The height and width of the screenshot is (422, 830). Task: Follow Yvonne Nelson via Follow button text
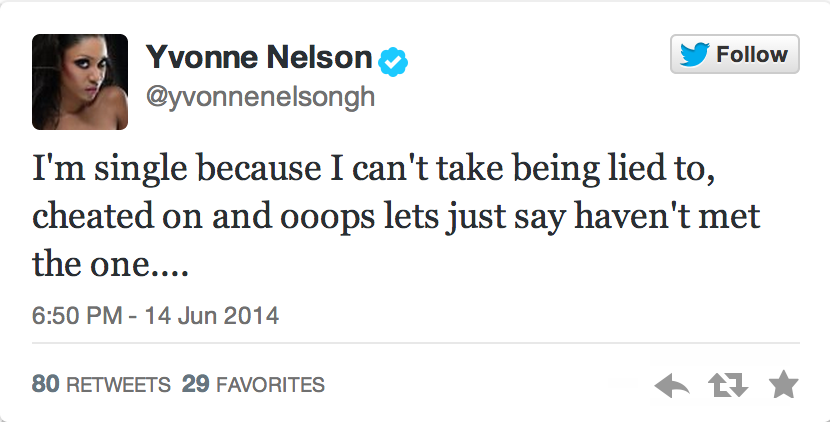(752, 54)
